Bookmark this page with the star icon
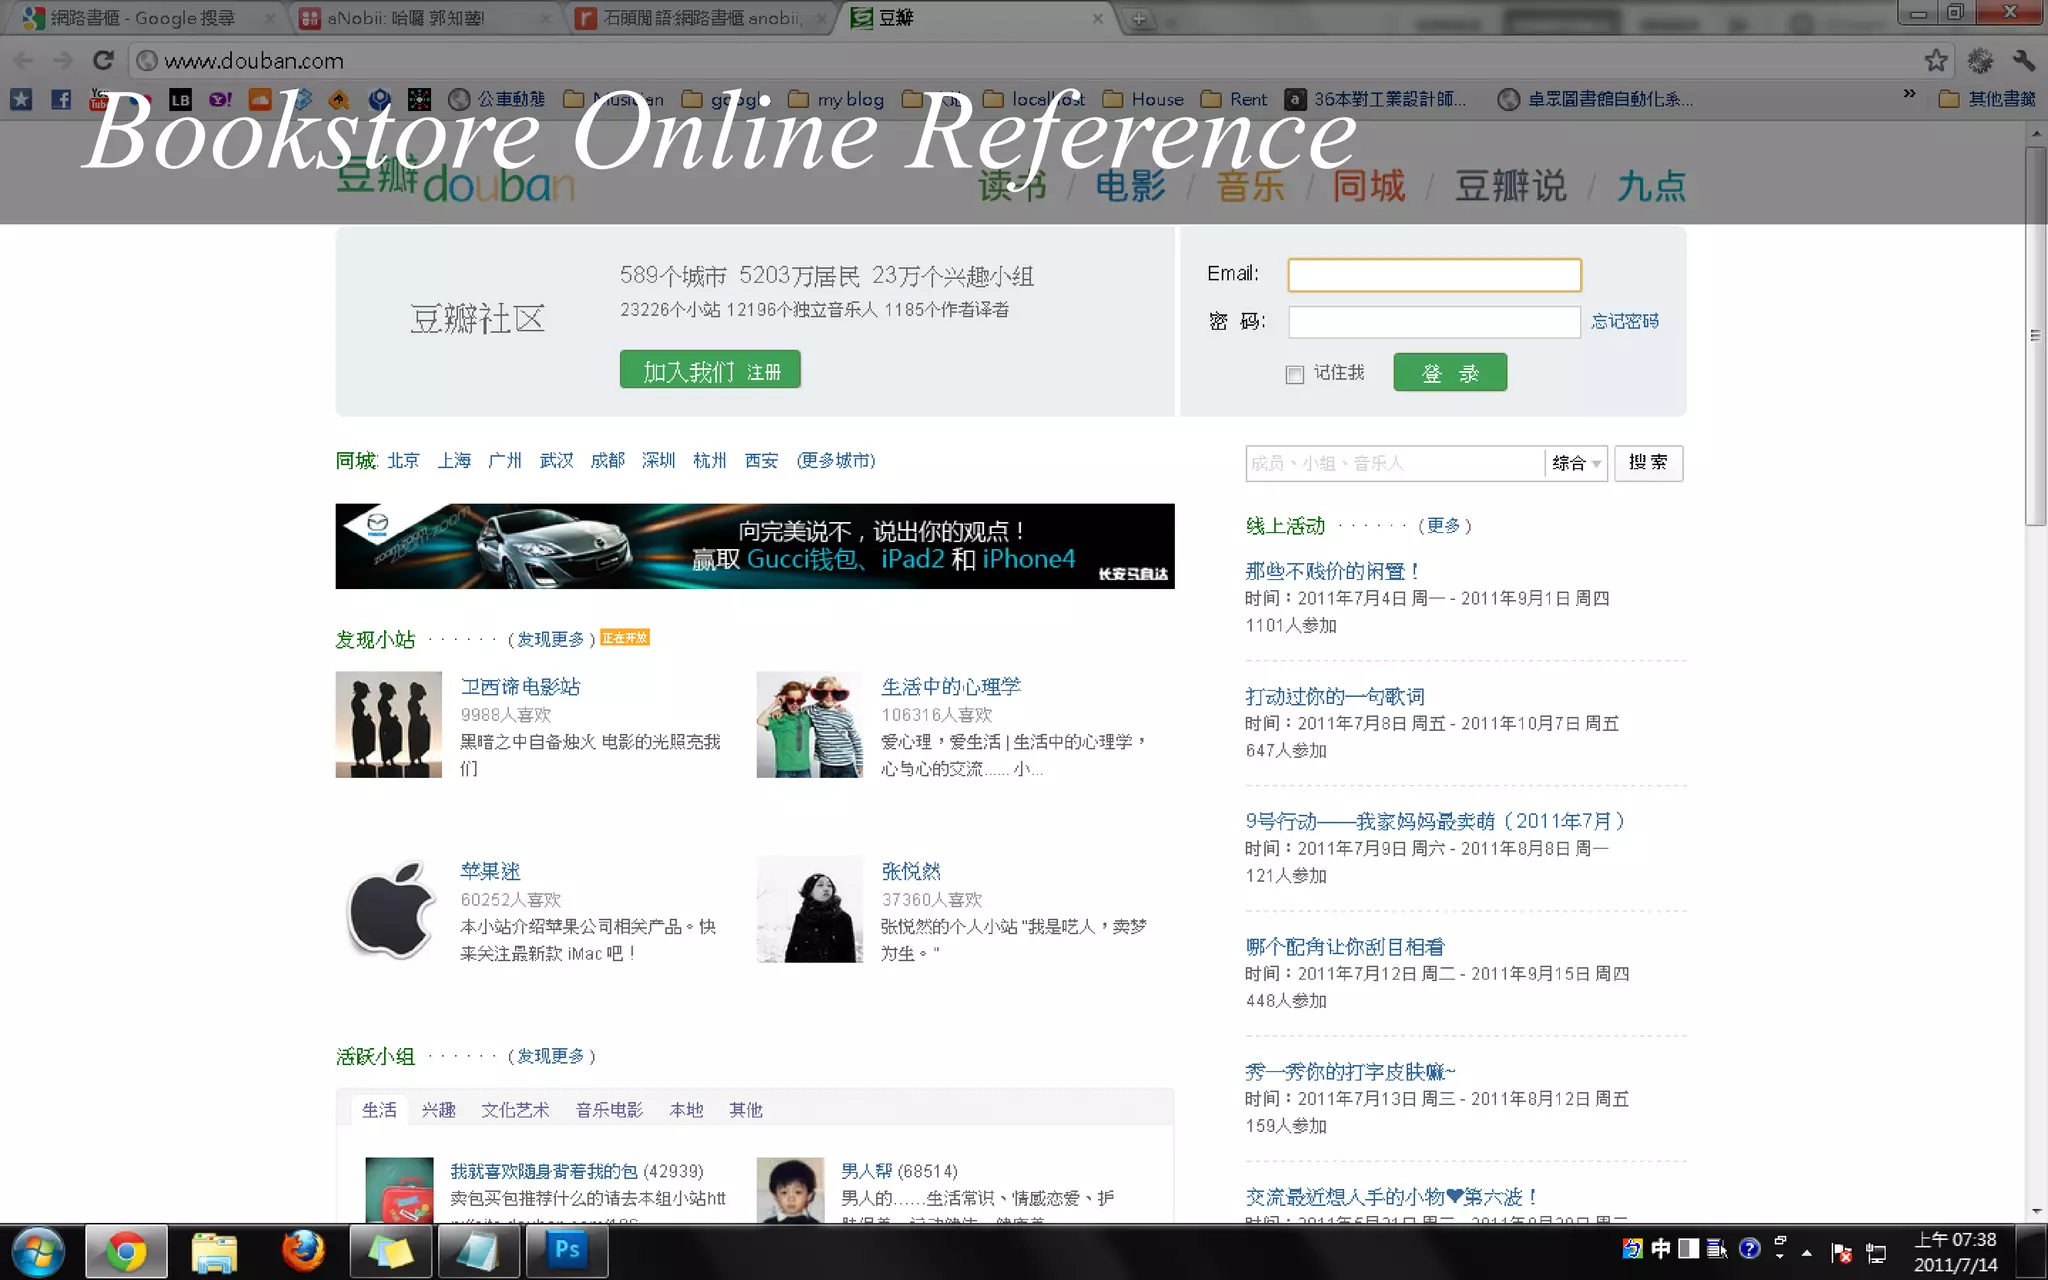The height and width of the screenshot is (1280, 2048). [1936, 60]
